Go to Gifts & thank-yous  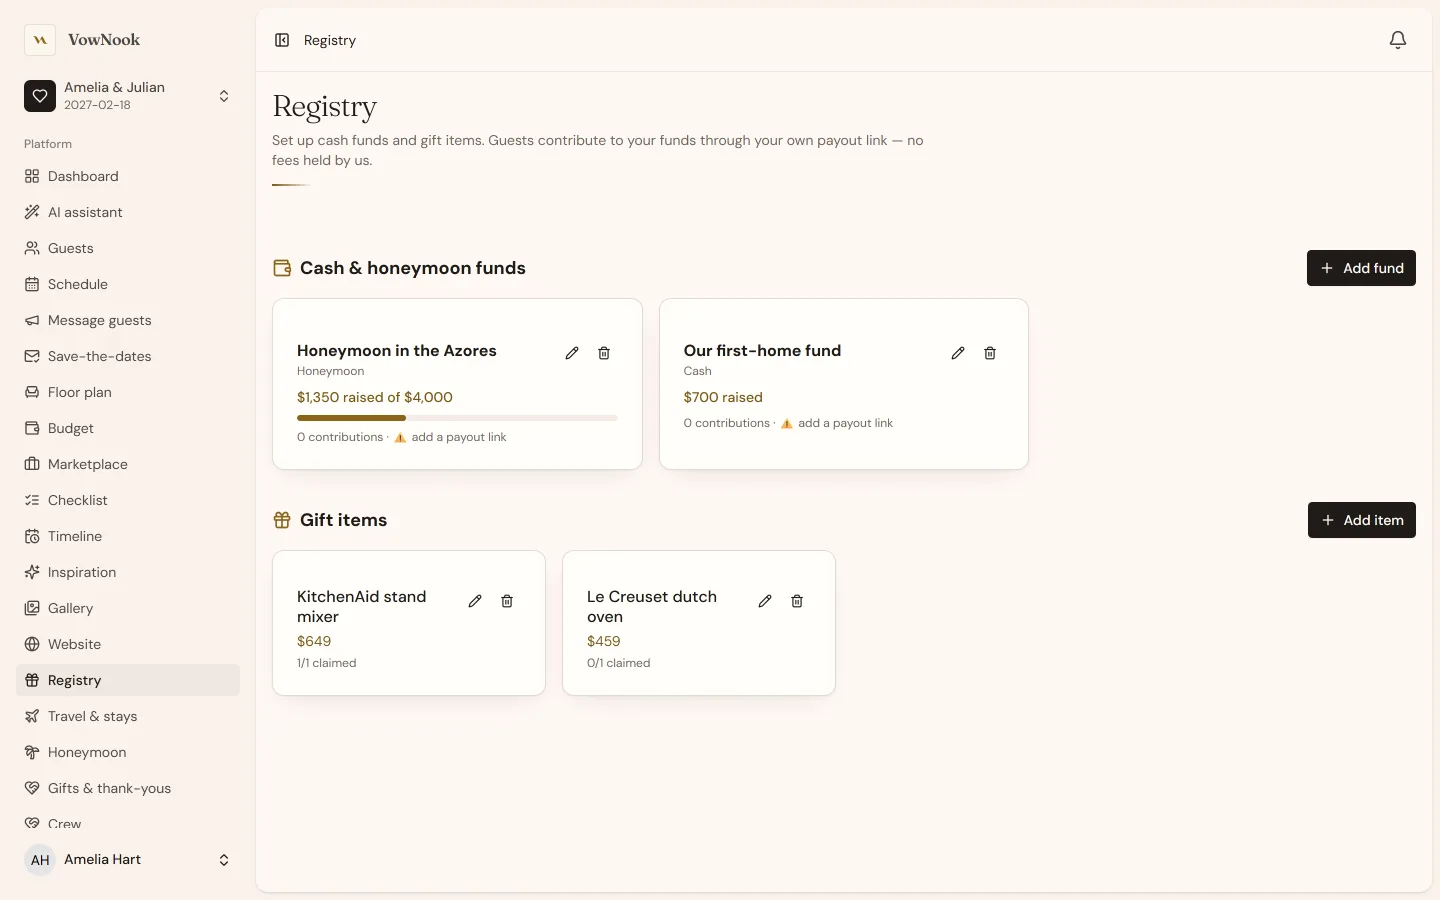pos(128,788)
